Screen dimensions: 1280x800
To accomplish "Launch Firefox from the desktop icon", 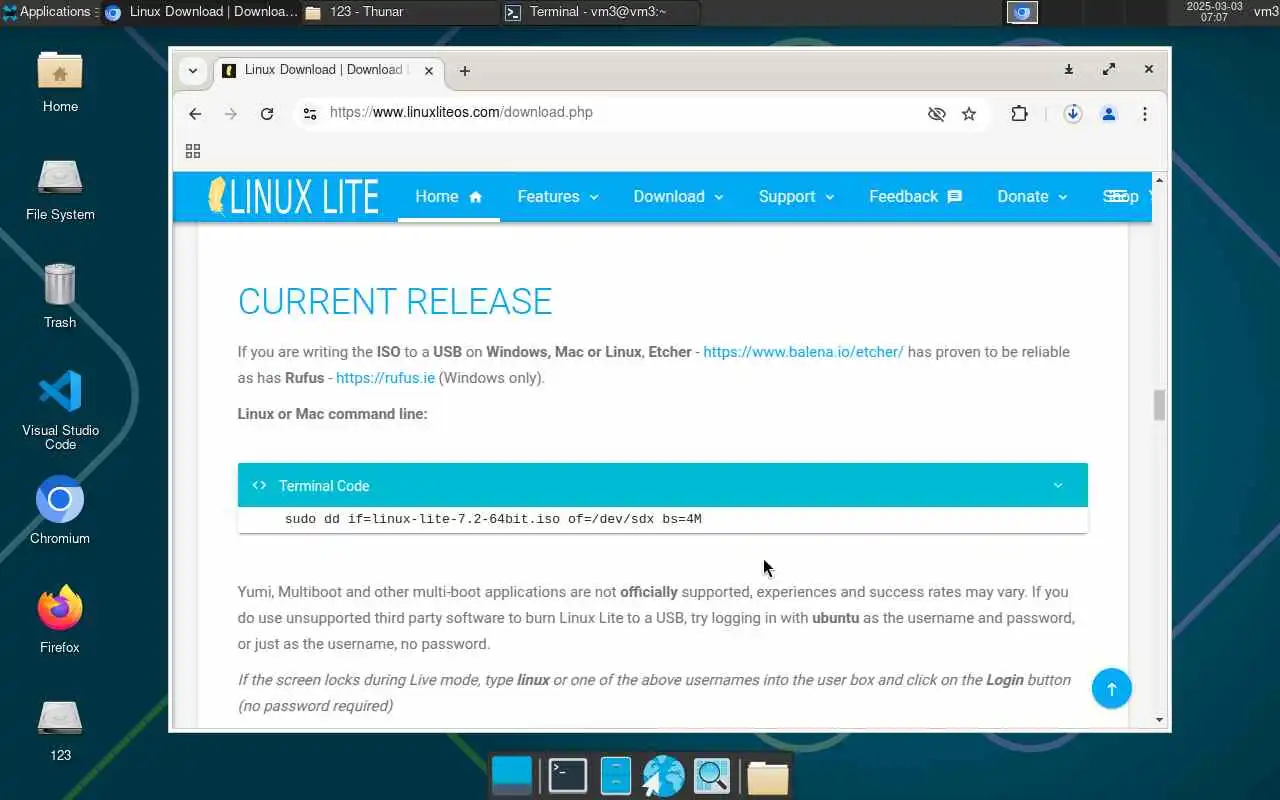I will coord(60,620).
